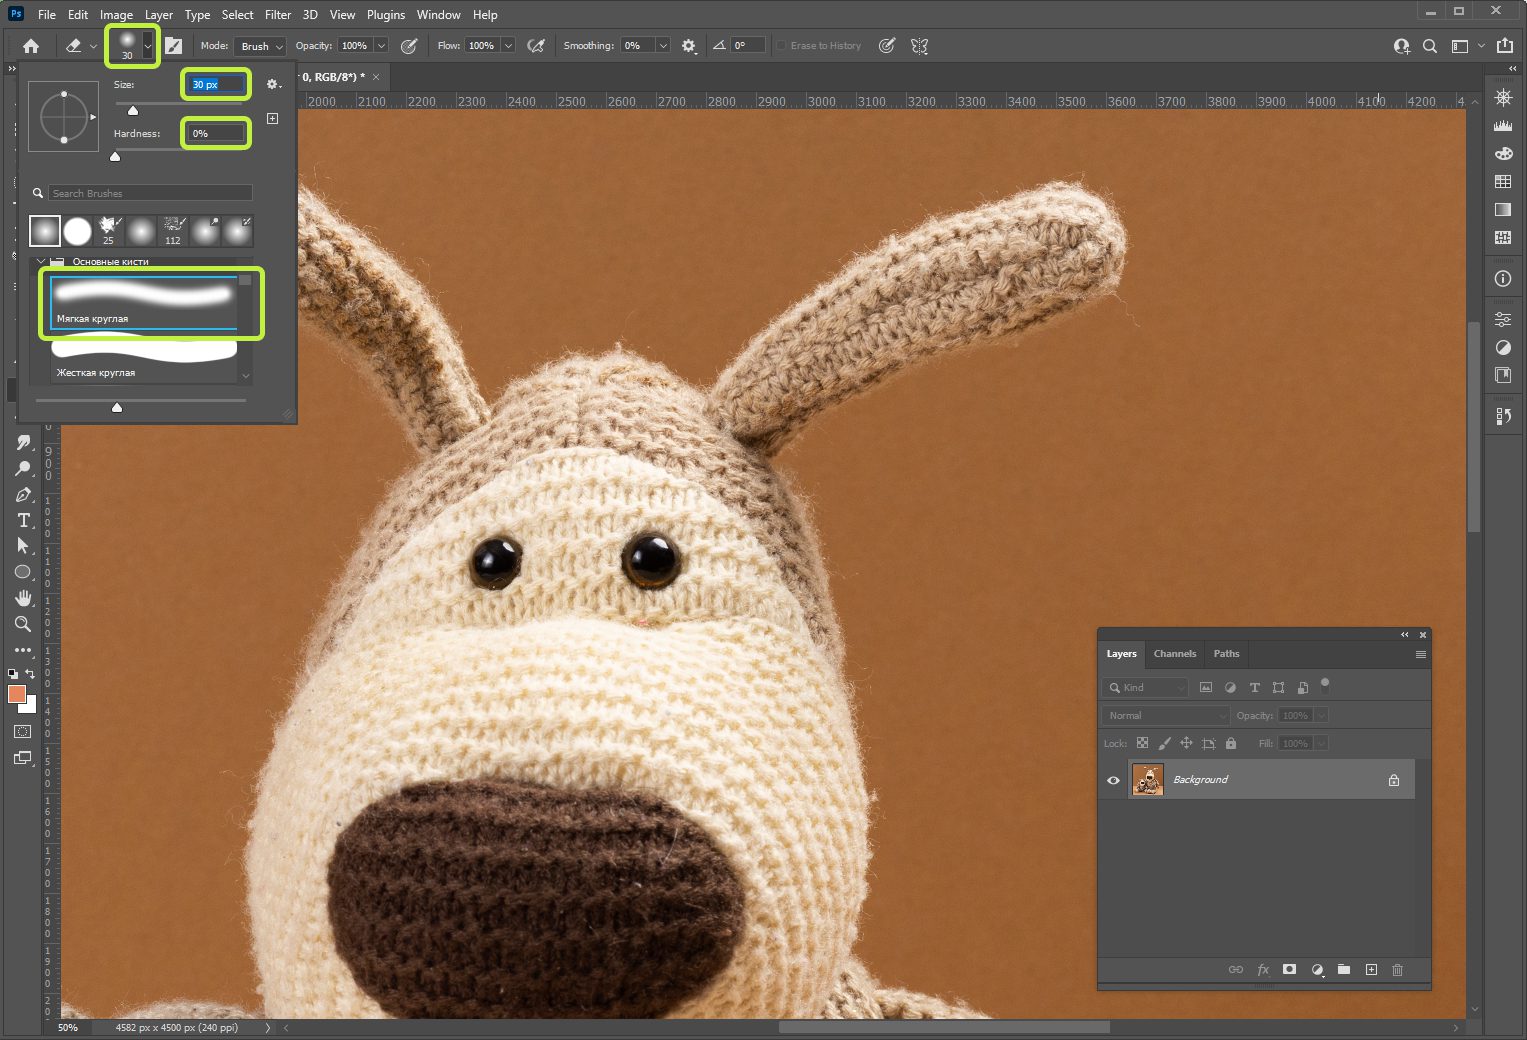This screenshot has width=1527, height=1040.
Task: Toggle pressure for size
Action: [887, 46]
